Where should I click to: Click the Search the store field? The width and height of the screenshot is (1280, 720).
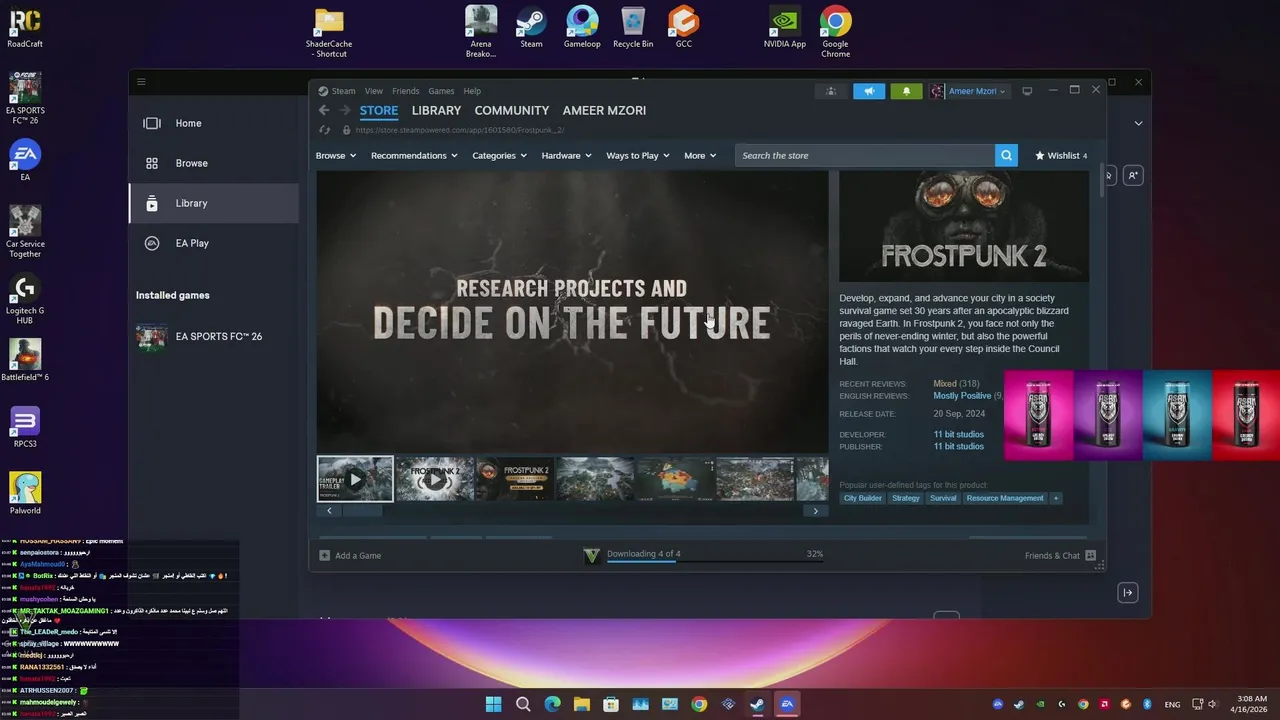865,155
